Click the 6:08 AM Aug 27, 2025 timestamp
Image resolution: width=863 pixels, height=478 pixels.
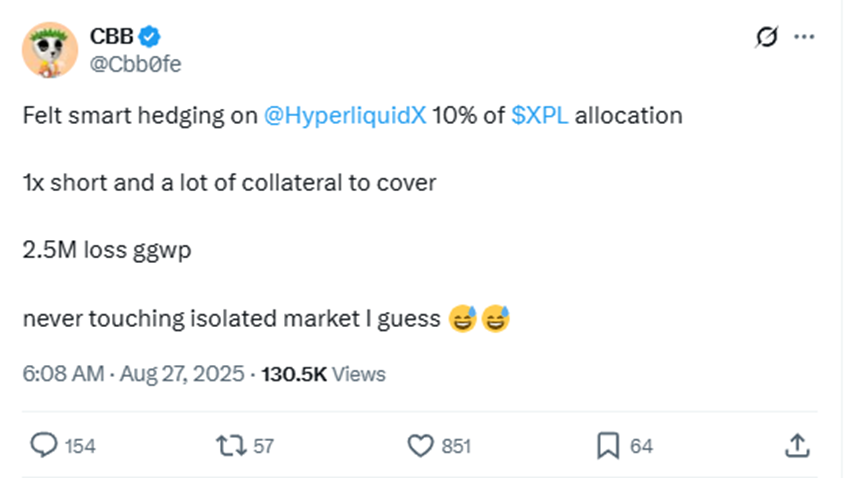click(133, 374)
